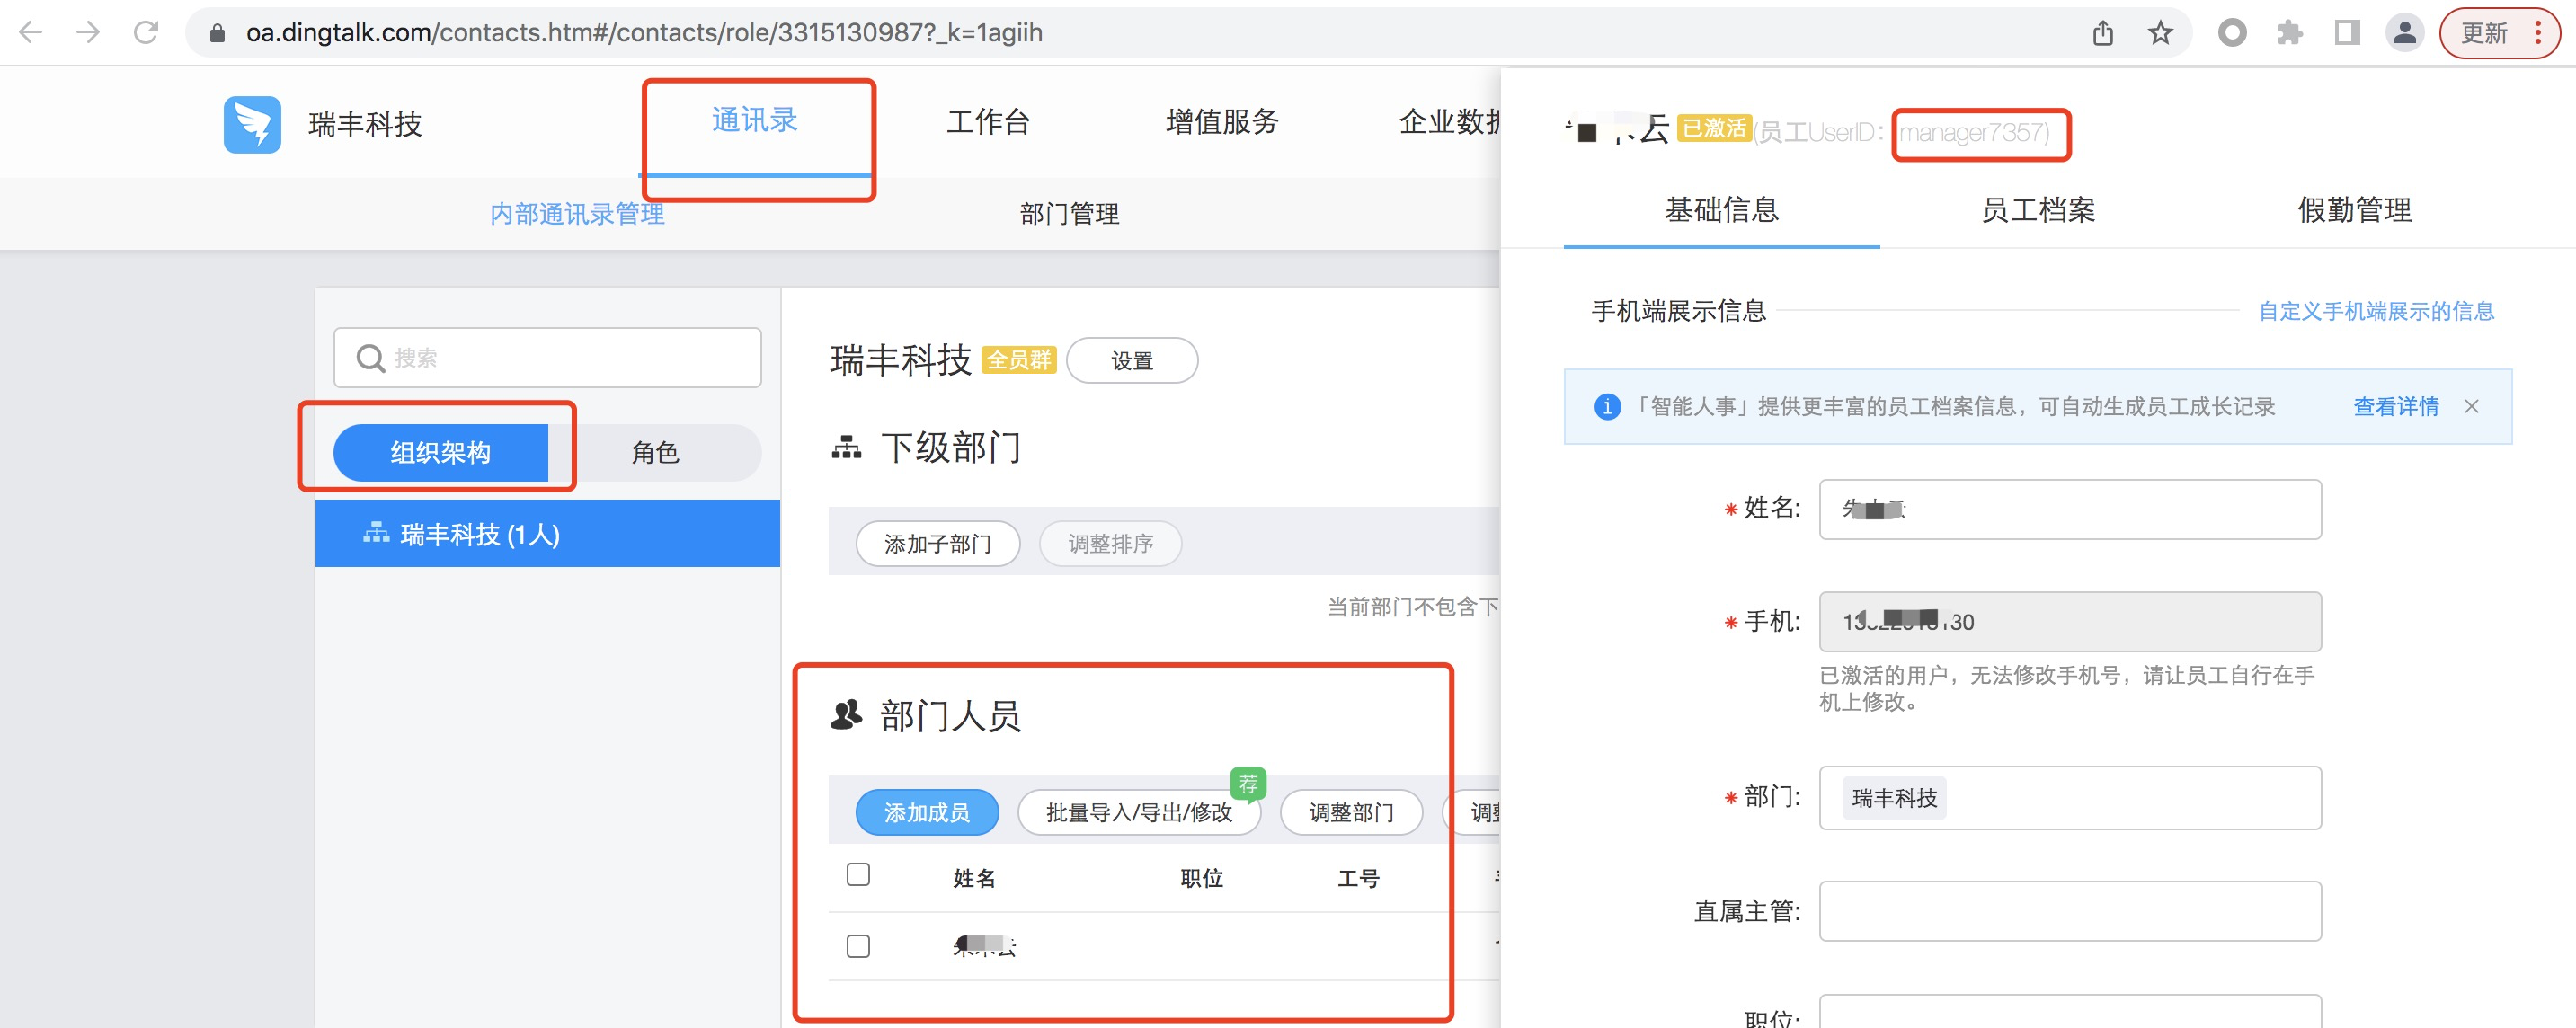Click the browser reload icon

point(146,33)
